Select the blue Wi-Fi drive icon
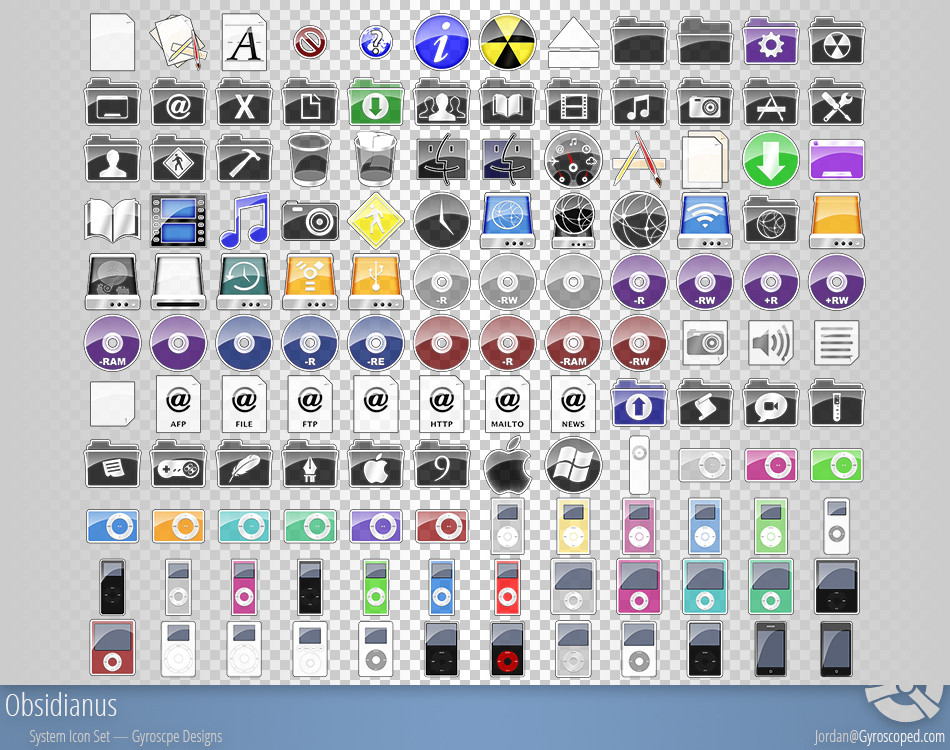 click(x=705, y=221)
